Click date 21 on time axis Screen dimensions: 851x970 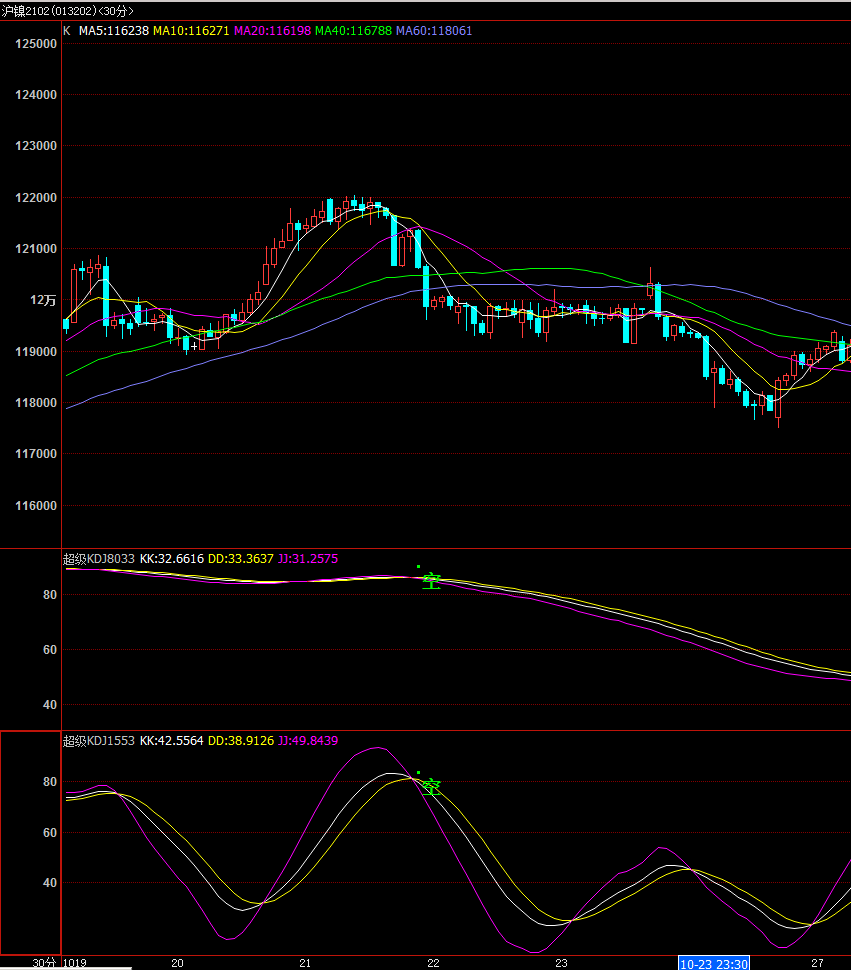(306, 963)
